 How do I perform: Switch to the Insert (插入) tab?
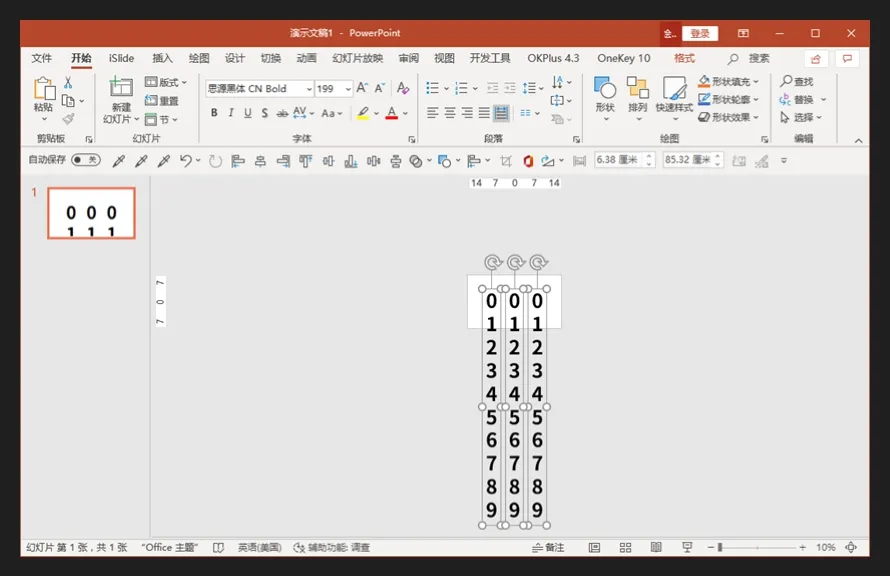pos(162,58)
